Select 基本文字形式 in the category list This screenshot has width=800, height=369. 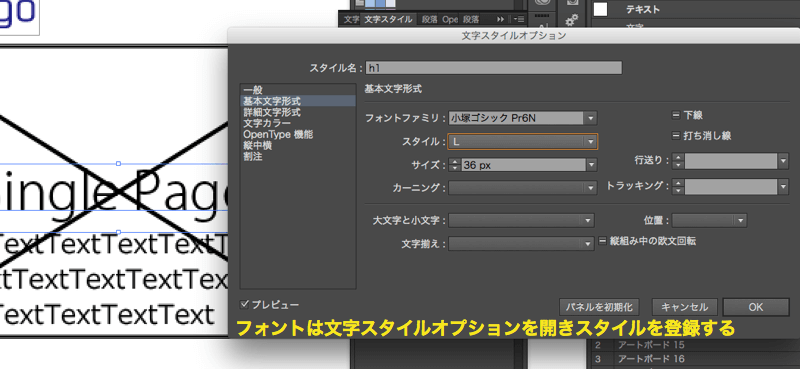[298, 101]
